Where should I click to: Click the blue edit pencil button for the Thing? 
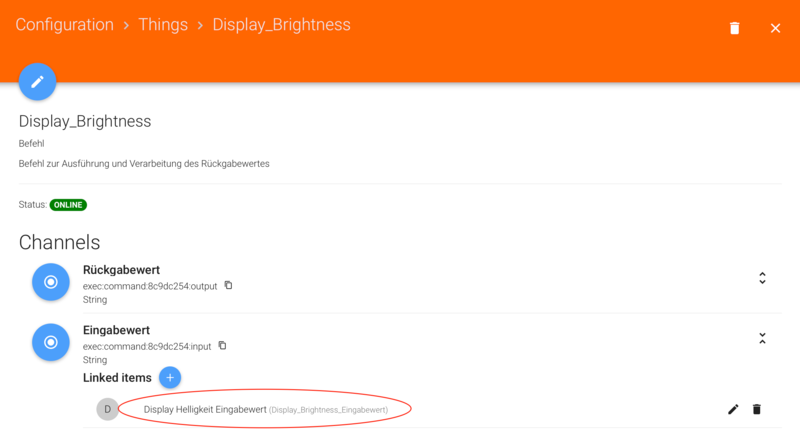click(37, 81)
